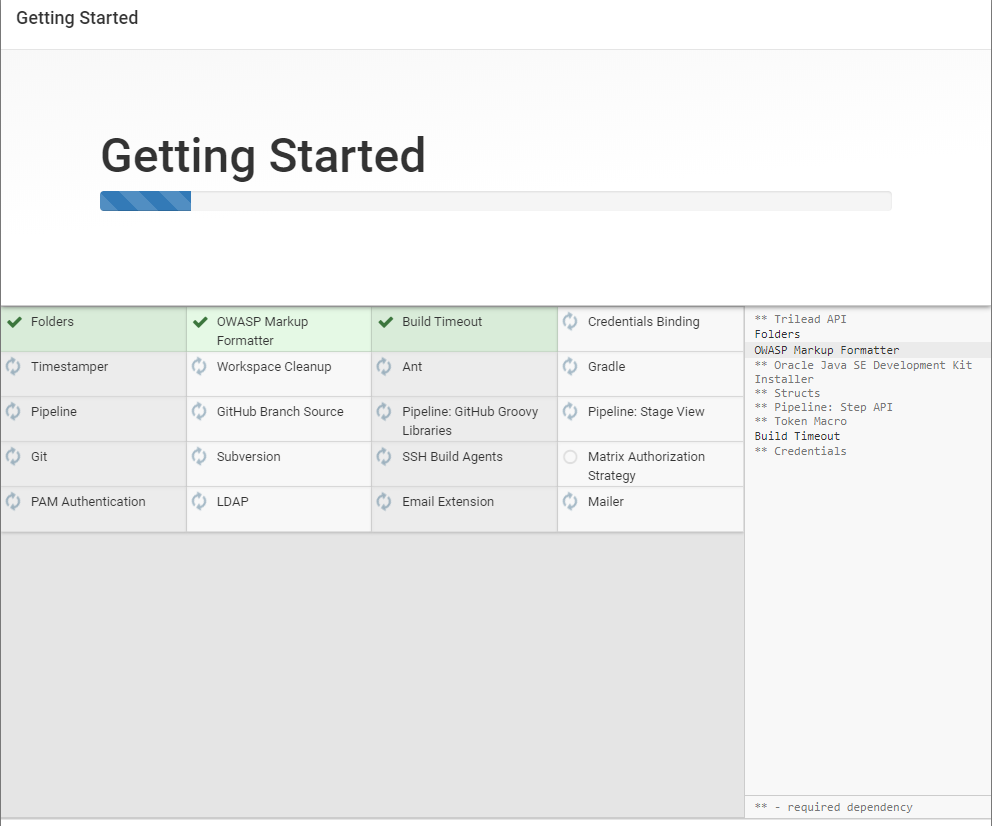This screenshot has width=992, height=826.
Task: Click '** Credentials' log entry
Action: point(800,452)
